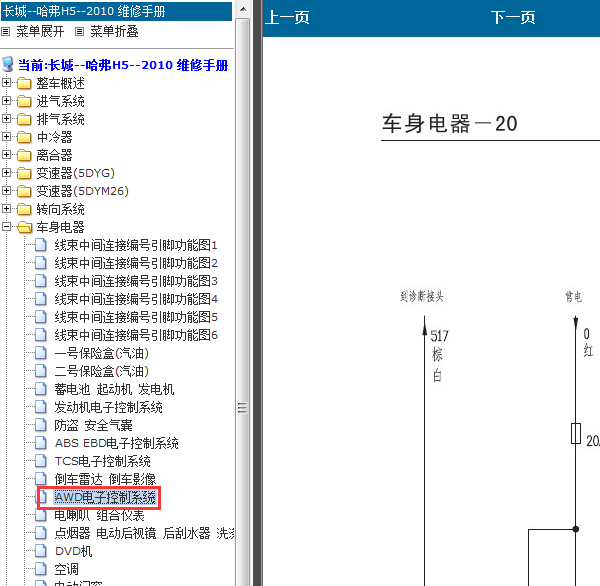Open the DVD机 page

pyautogui.click(x=73, y=551)
